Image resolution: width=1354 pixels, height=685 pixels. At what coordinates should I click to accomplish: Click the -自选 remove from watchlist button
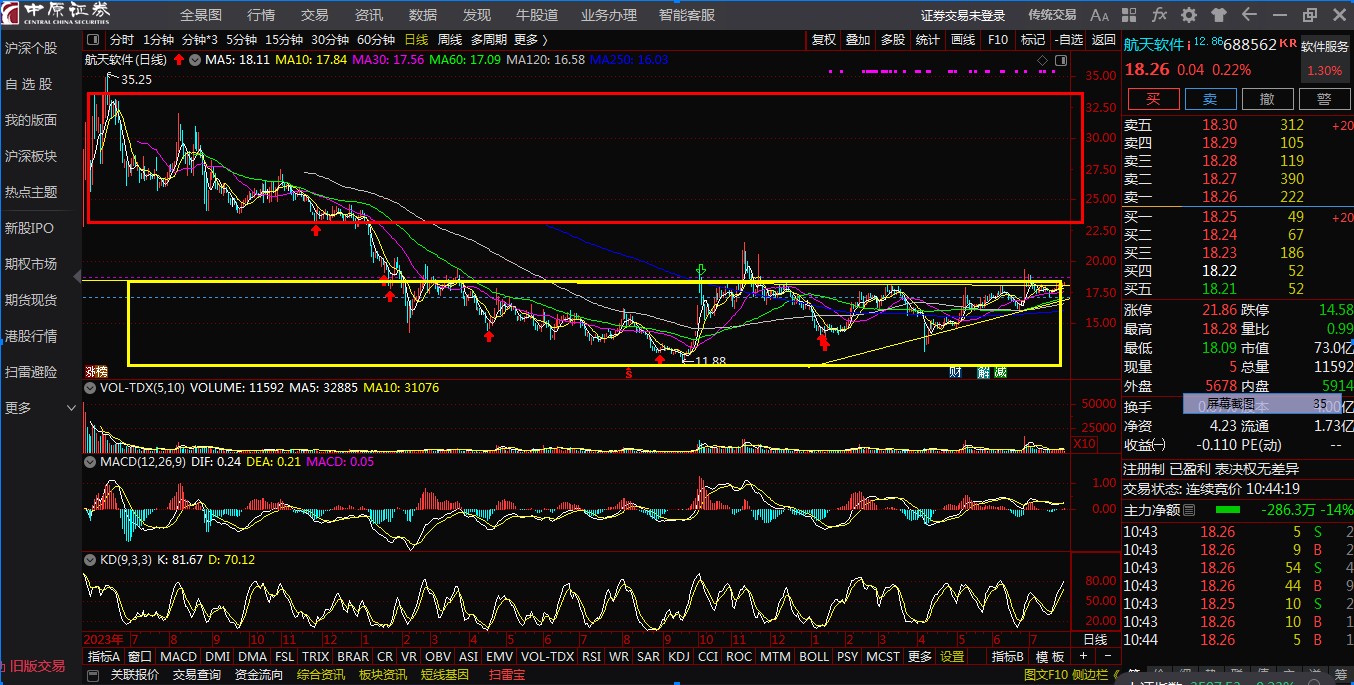pyautogui.click(x=1068, y=40)
